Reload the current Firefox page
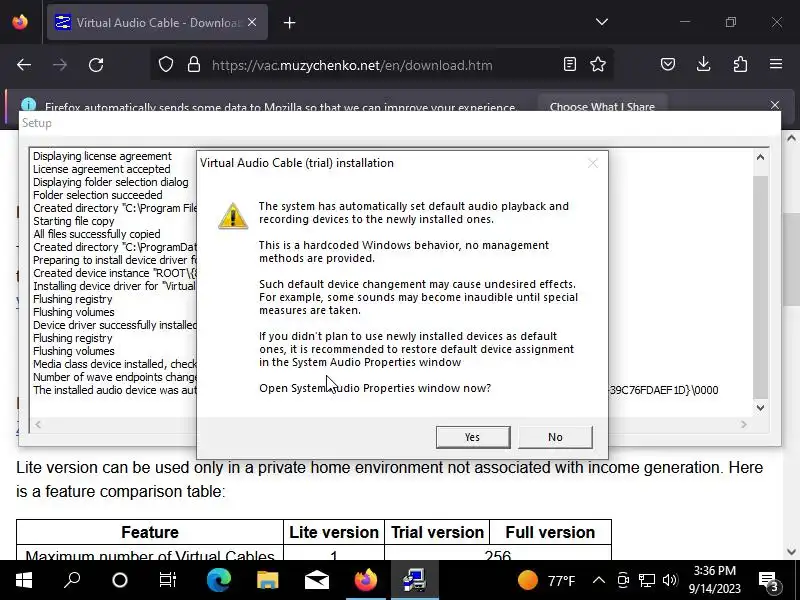This screenshot has width=800, height=600. coord(96,65)
